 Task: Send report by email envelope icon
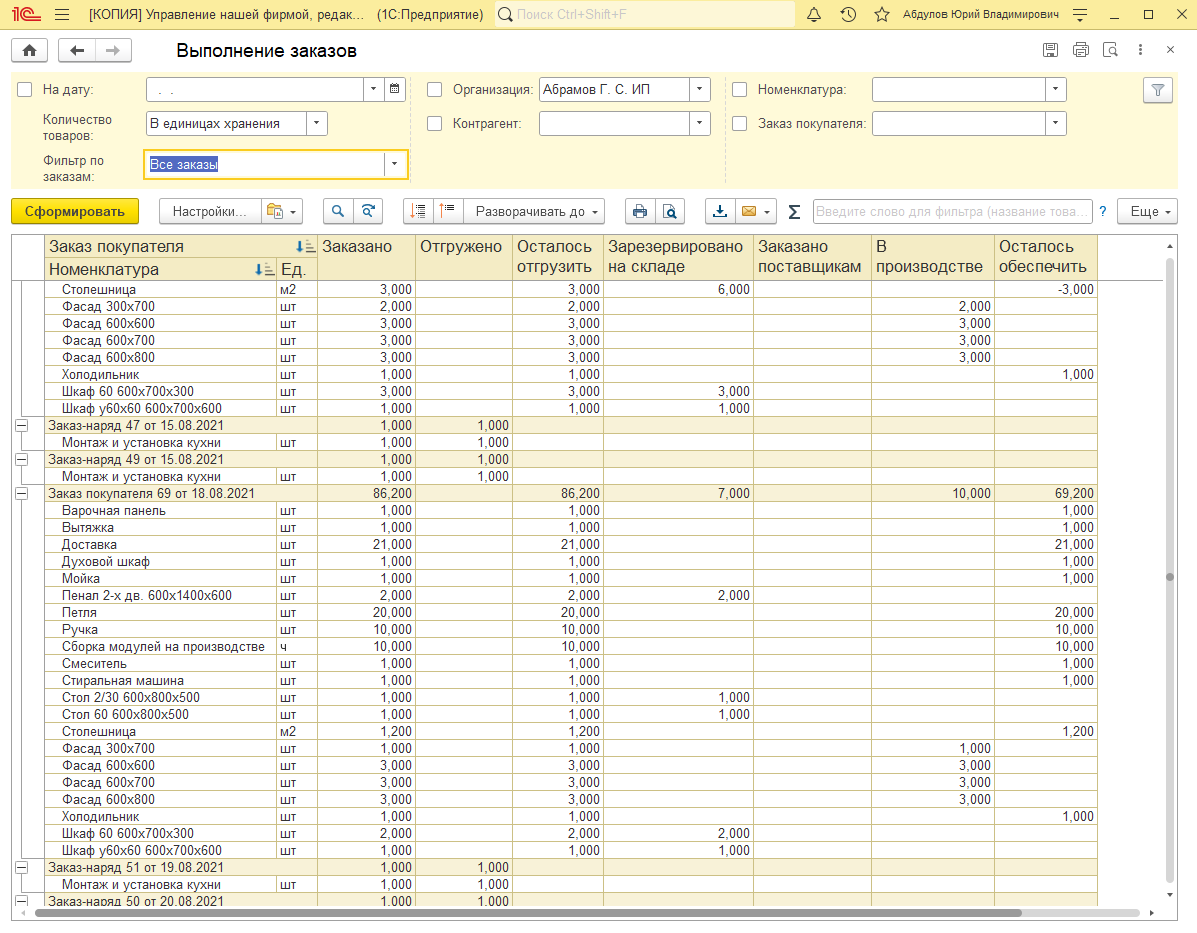pyautogui.click(x=749, y=211)
